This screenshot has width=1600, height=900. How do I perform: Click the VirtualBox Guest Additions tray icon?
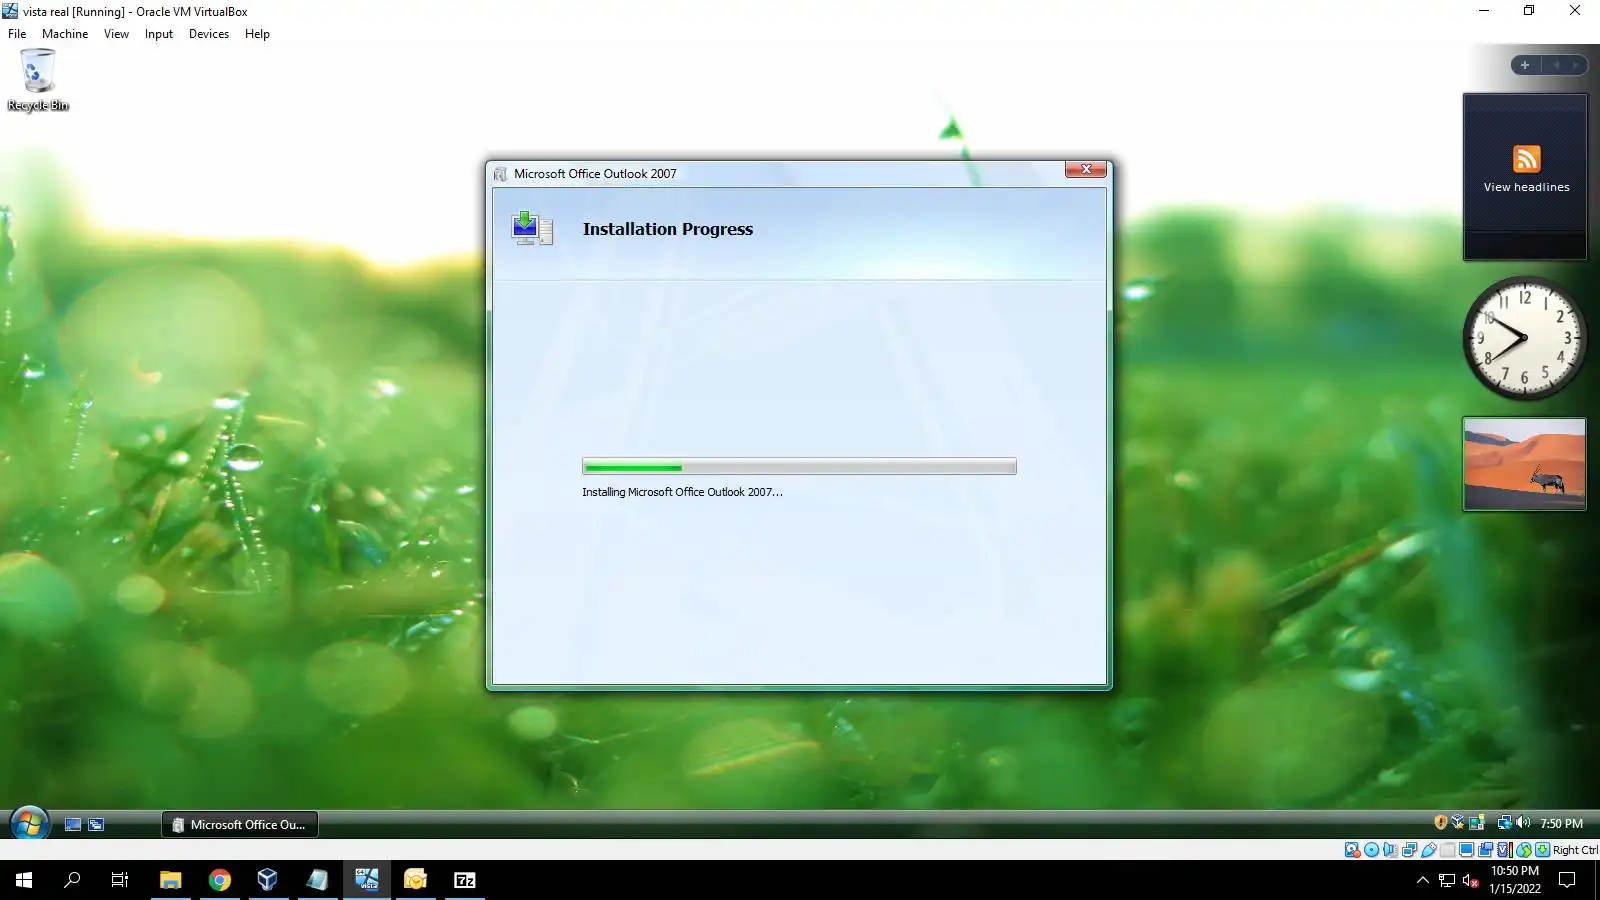point(1458,823)
